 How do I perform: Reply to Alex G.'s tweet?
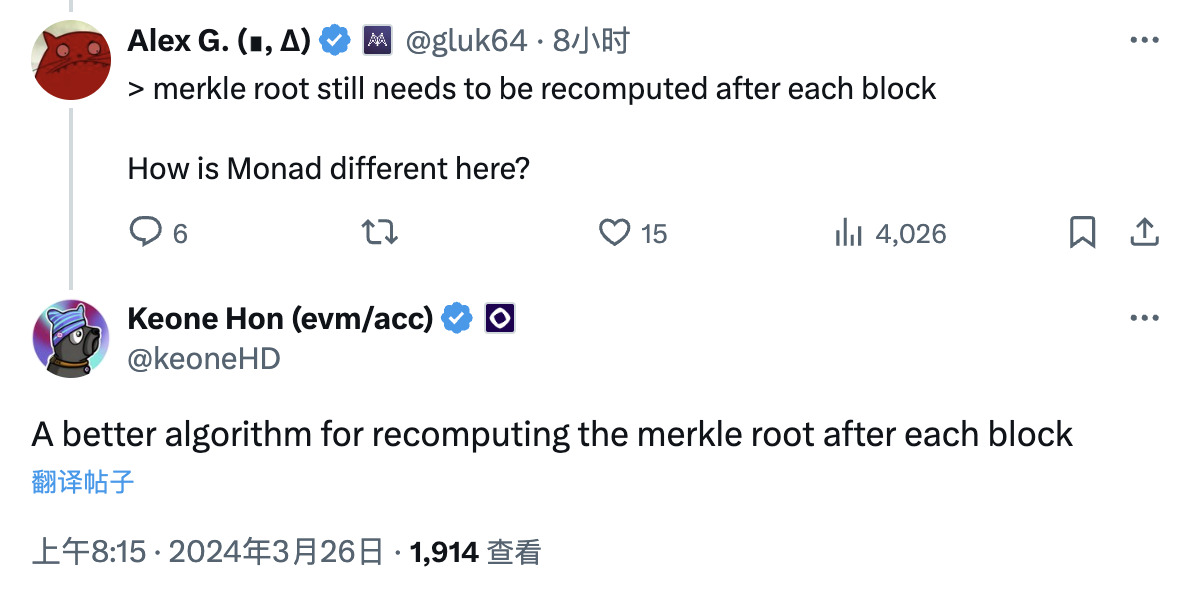147,233
